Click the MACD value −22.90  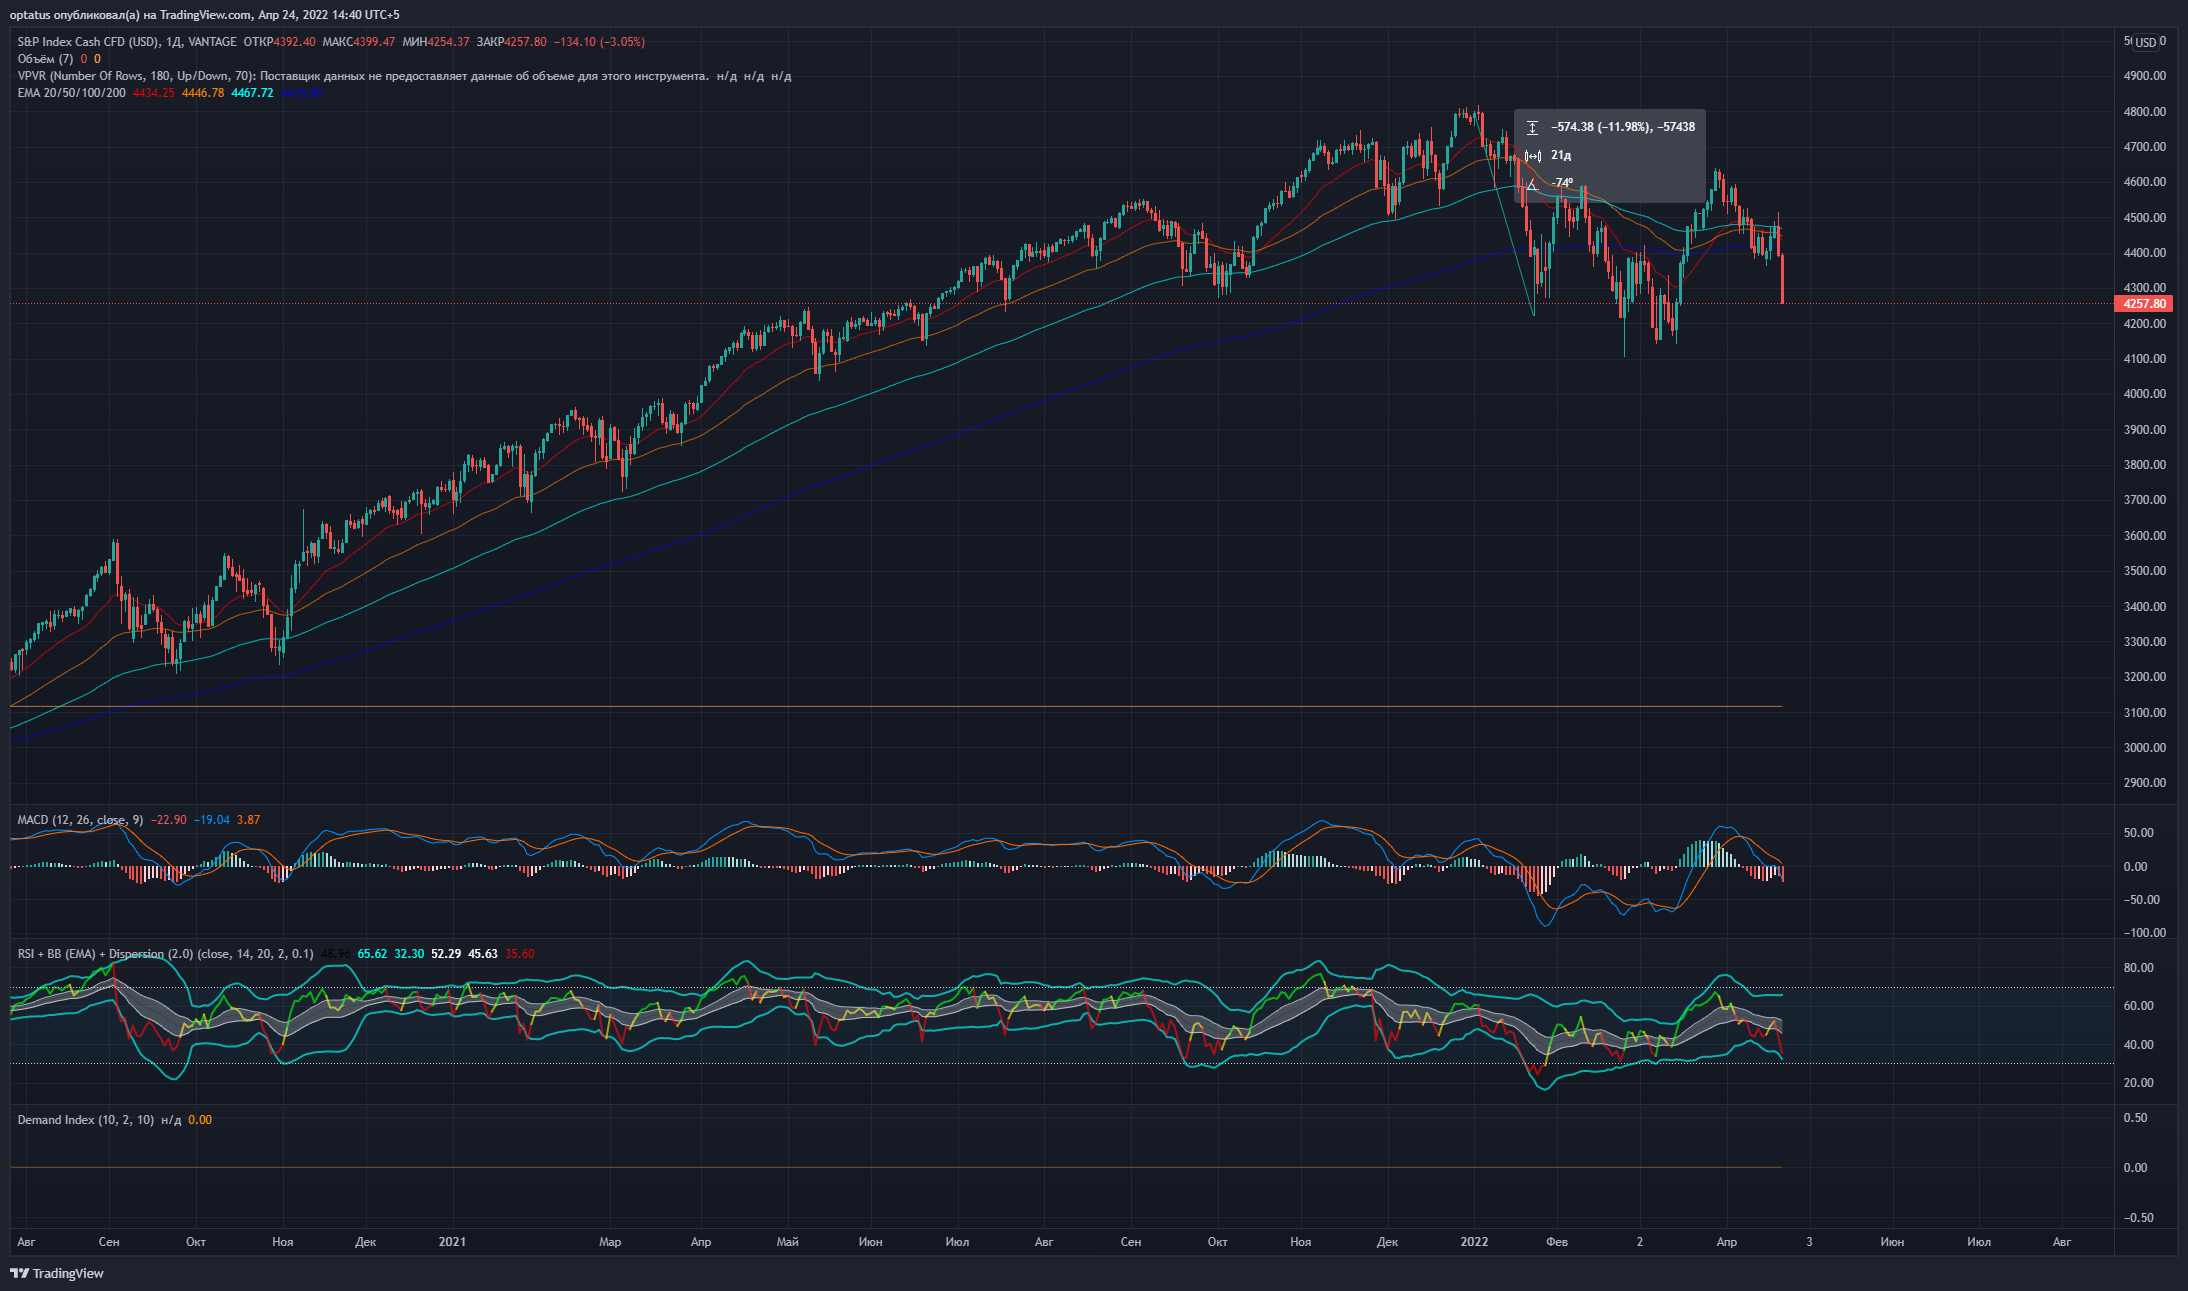(x=169, y=820)
